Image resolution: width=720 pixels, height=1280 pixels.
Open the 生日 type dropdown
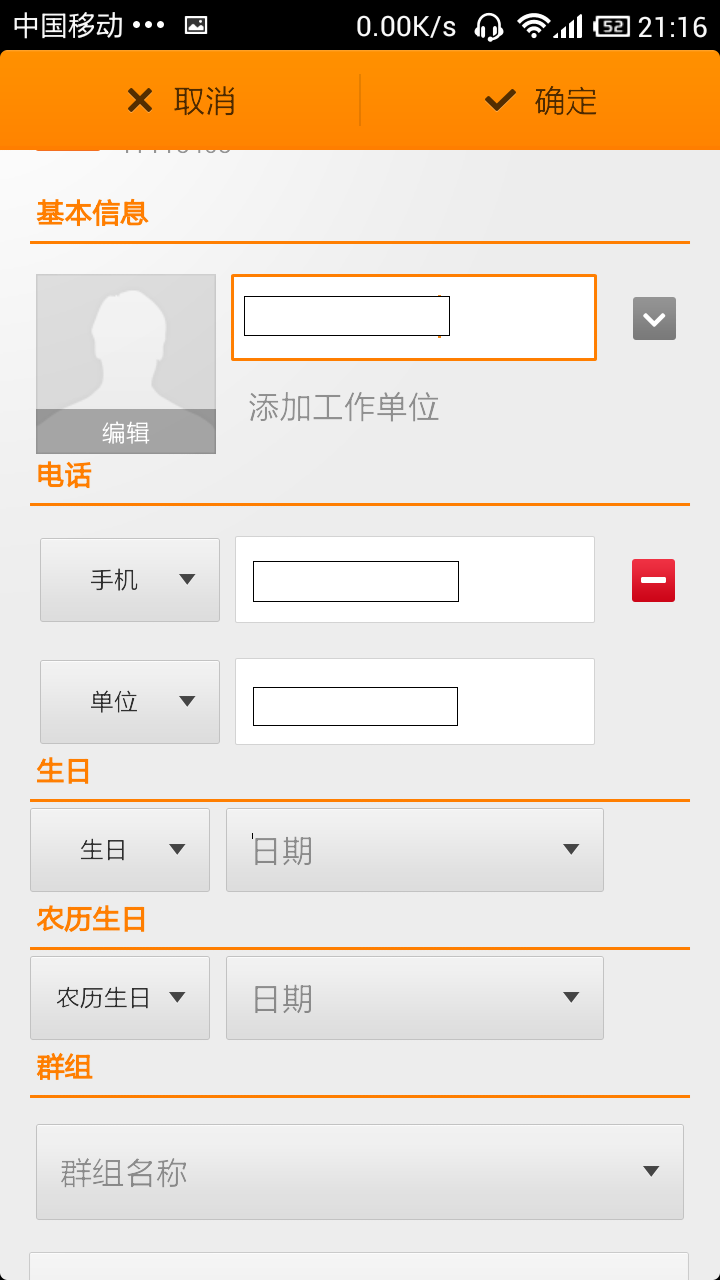point(120,850)
